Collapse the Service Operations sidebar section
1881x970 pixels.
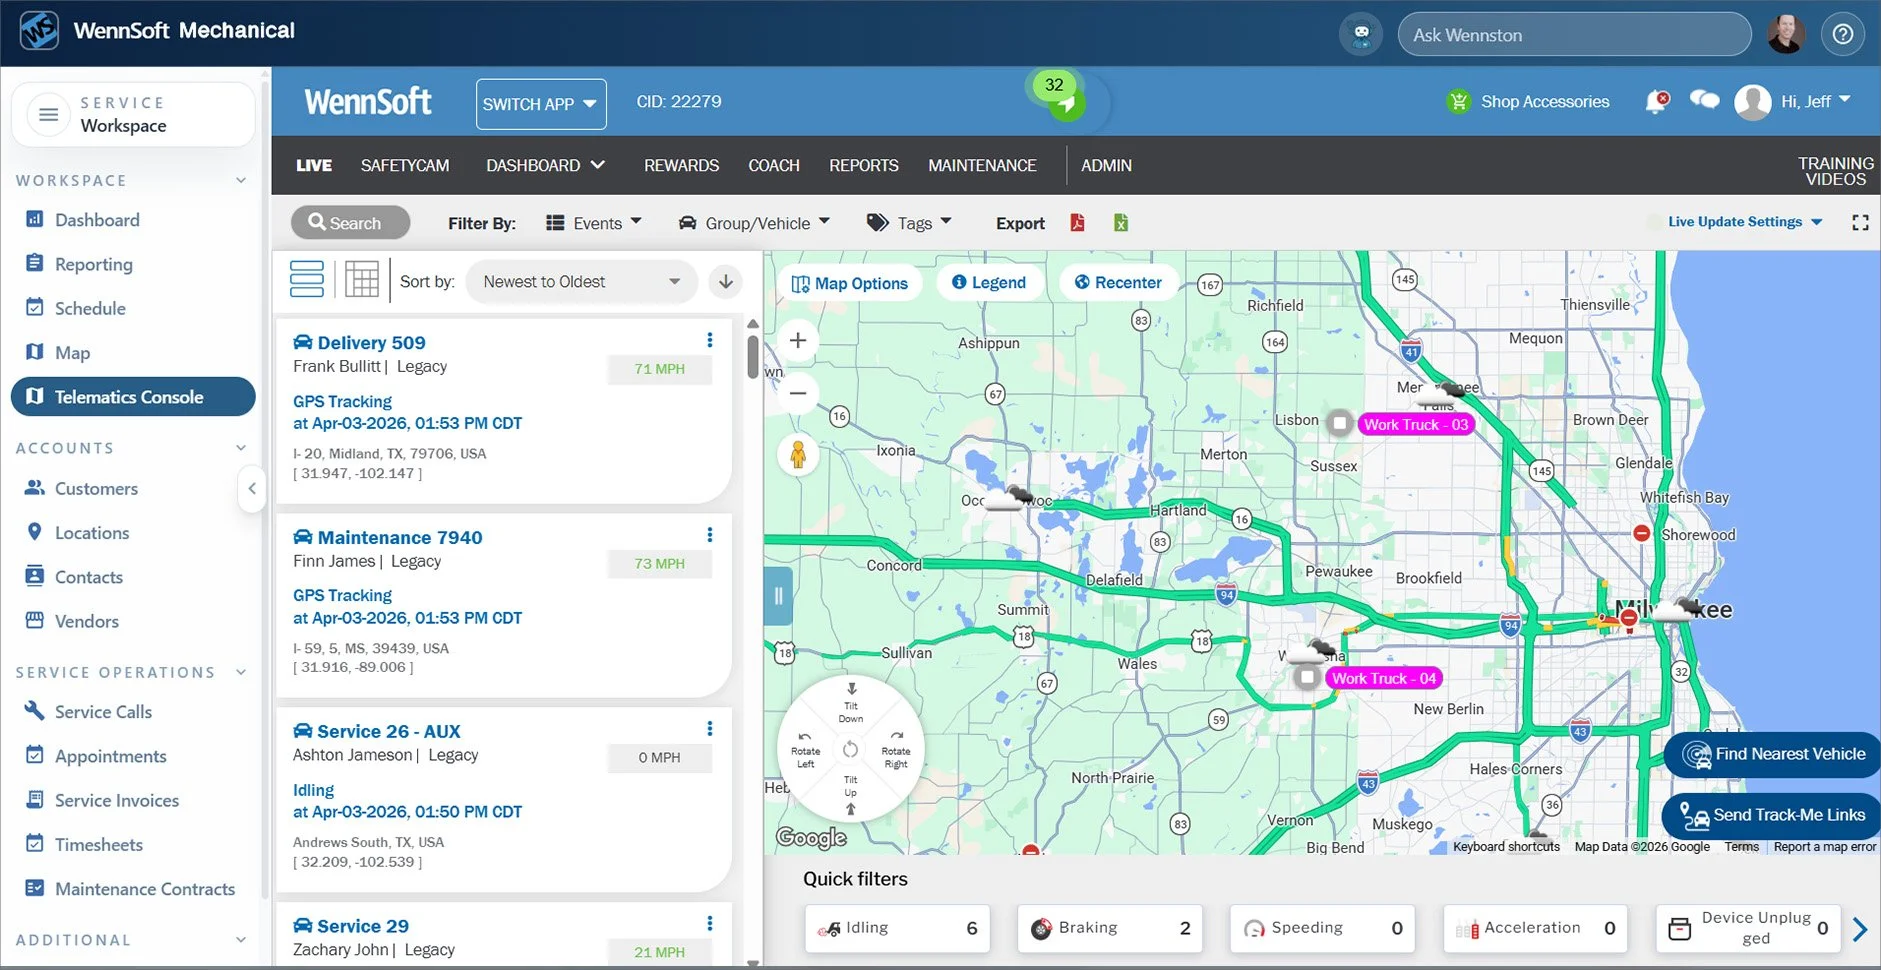click(x=241, y=672)
